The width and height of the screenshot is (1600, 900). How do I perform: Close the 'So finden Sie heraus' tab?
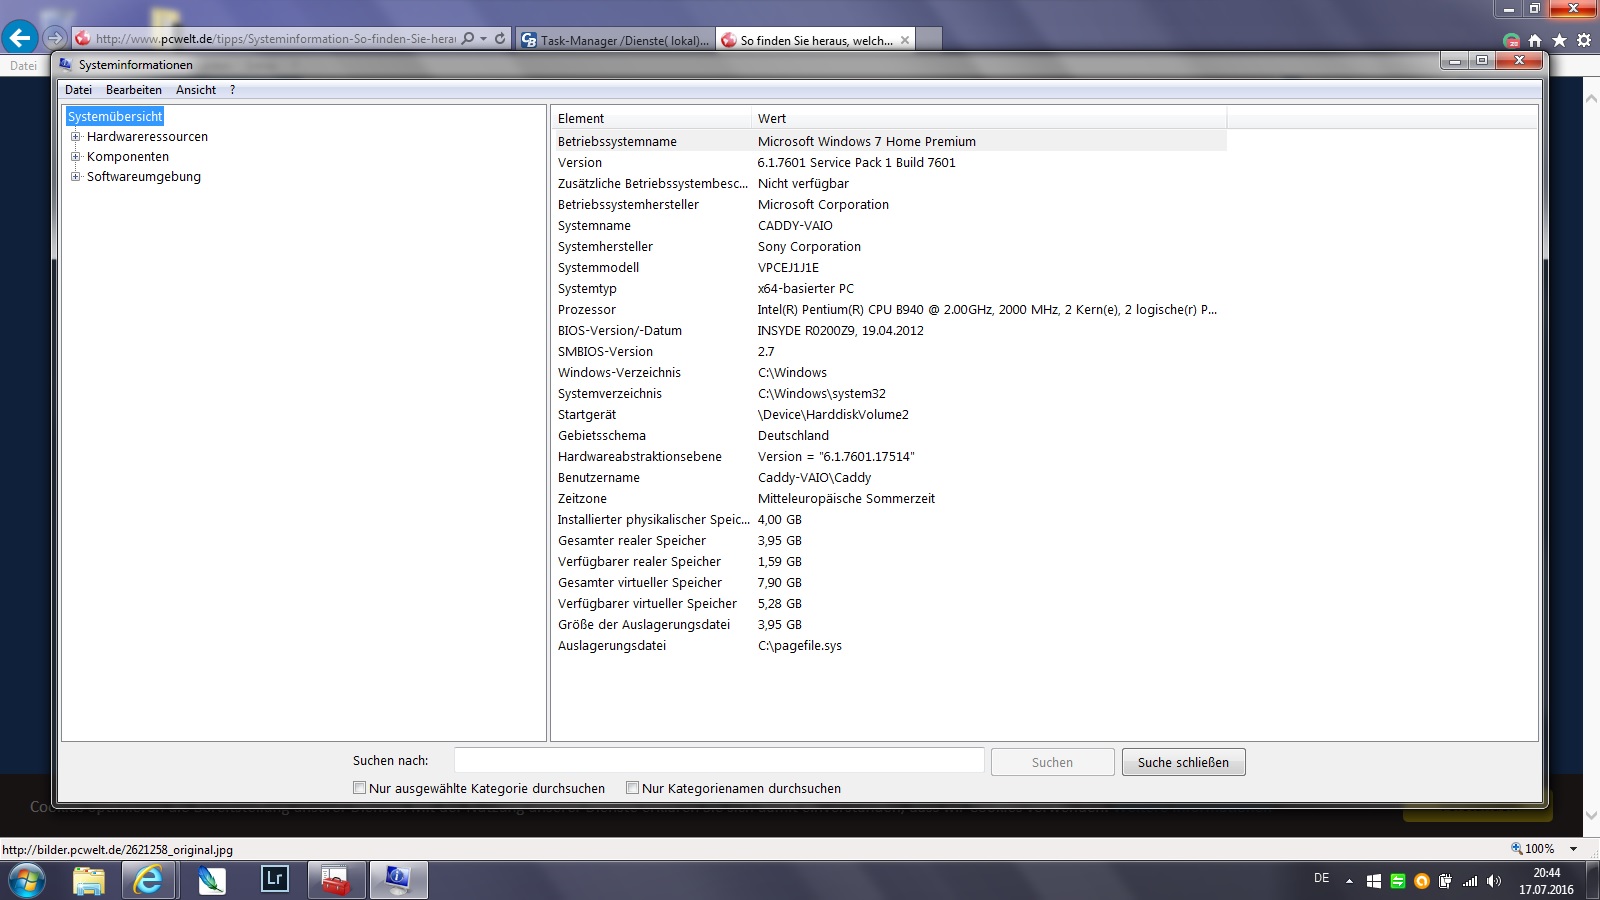(905, 40)
